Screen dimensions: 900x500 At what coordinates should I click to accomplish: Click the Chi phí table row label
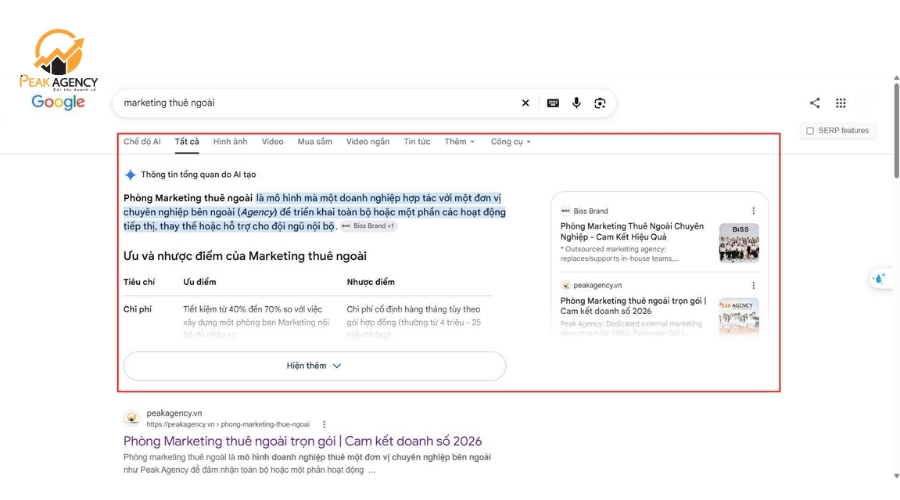[x=138, y=309]
